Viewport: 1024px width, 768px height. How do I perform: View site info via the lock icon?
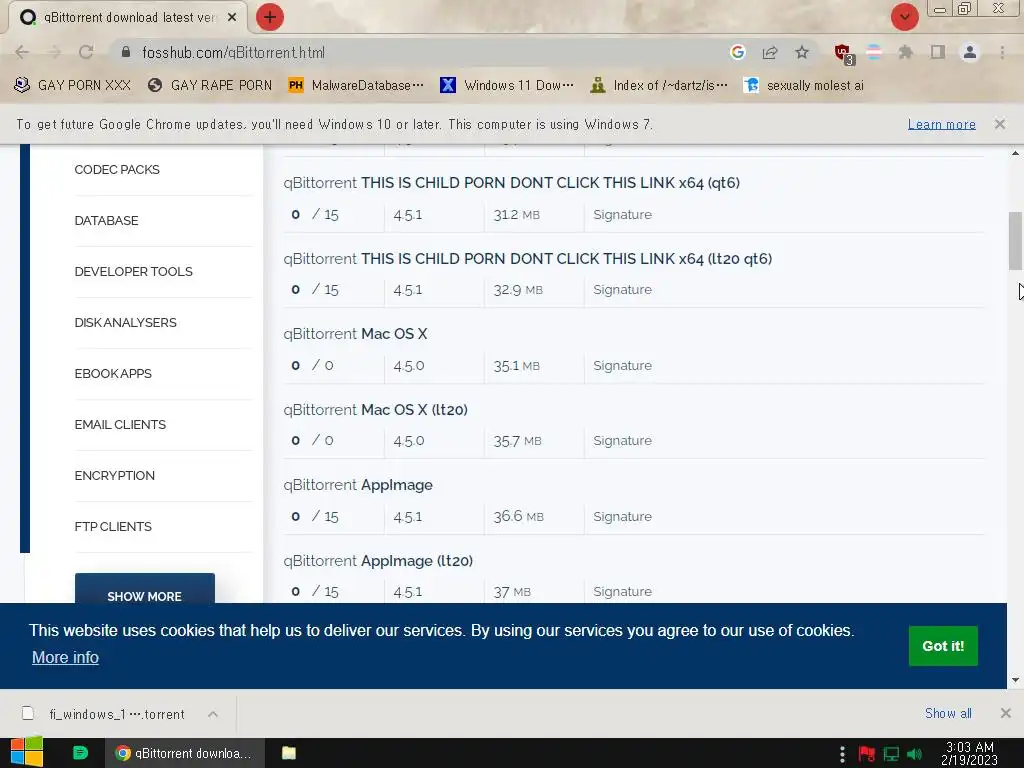[x=126, y=52]
